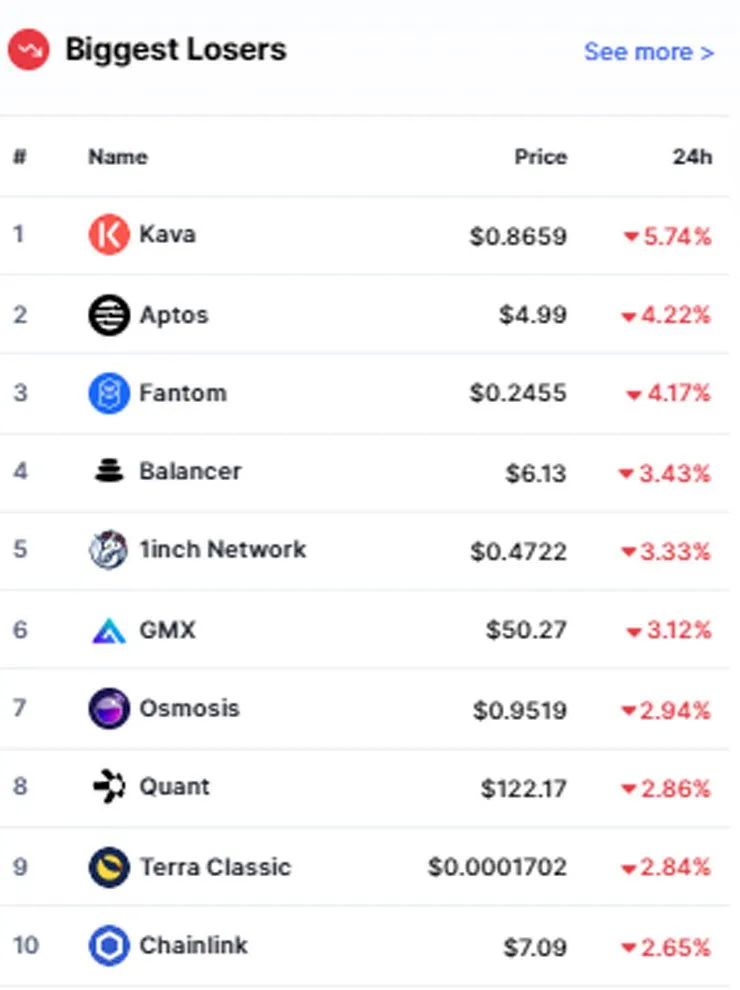Click the Balancer coin logo
The height and width of the screenshot is (990, 740).
[x=109, y=471]
